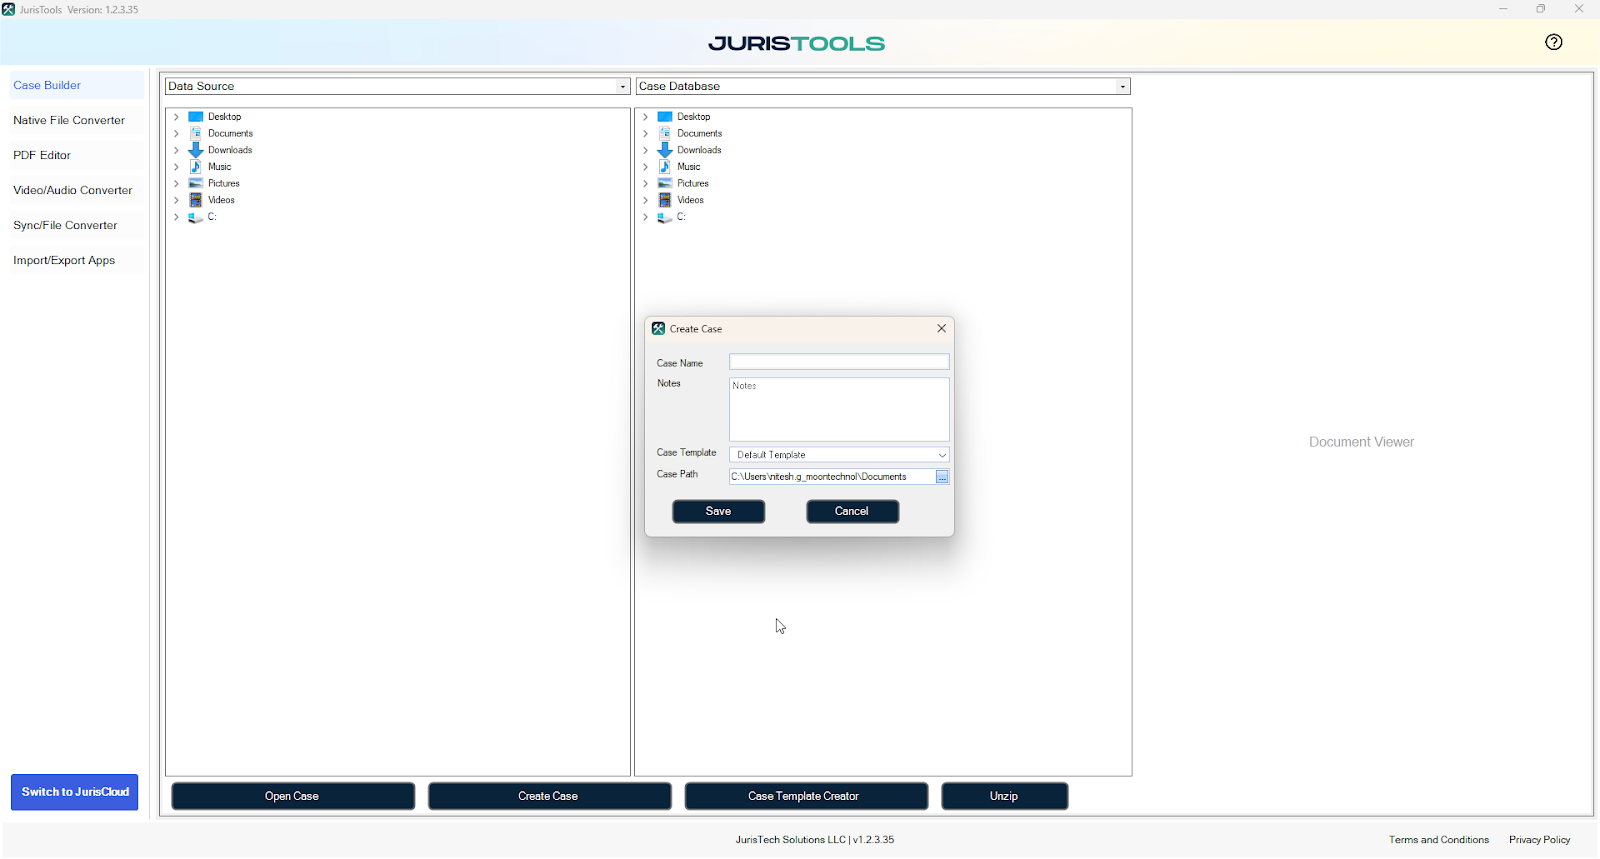Viewport: 1600px width, 859px height.
Task: Open the Case Database dropdown
Action: click(x=1122, y=87)
